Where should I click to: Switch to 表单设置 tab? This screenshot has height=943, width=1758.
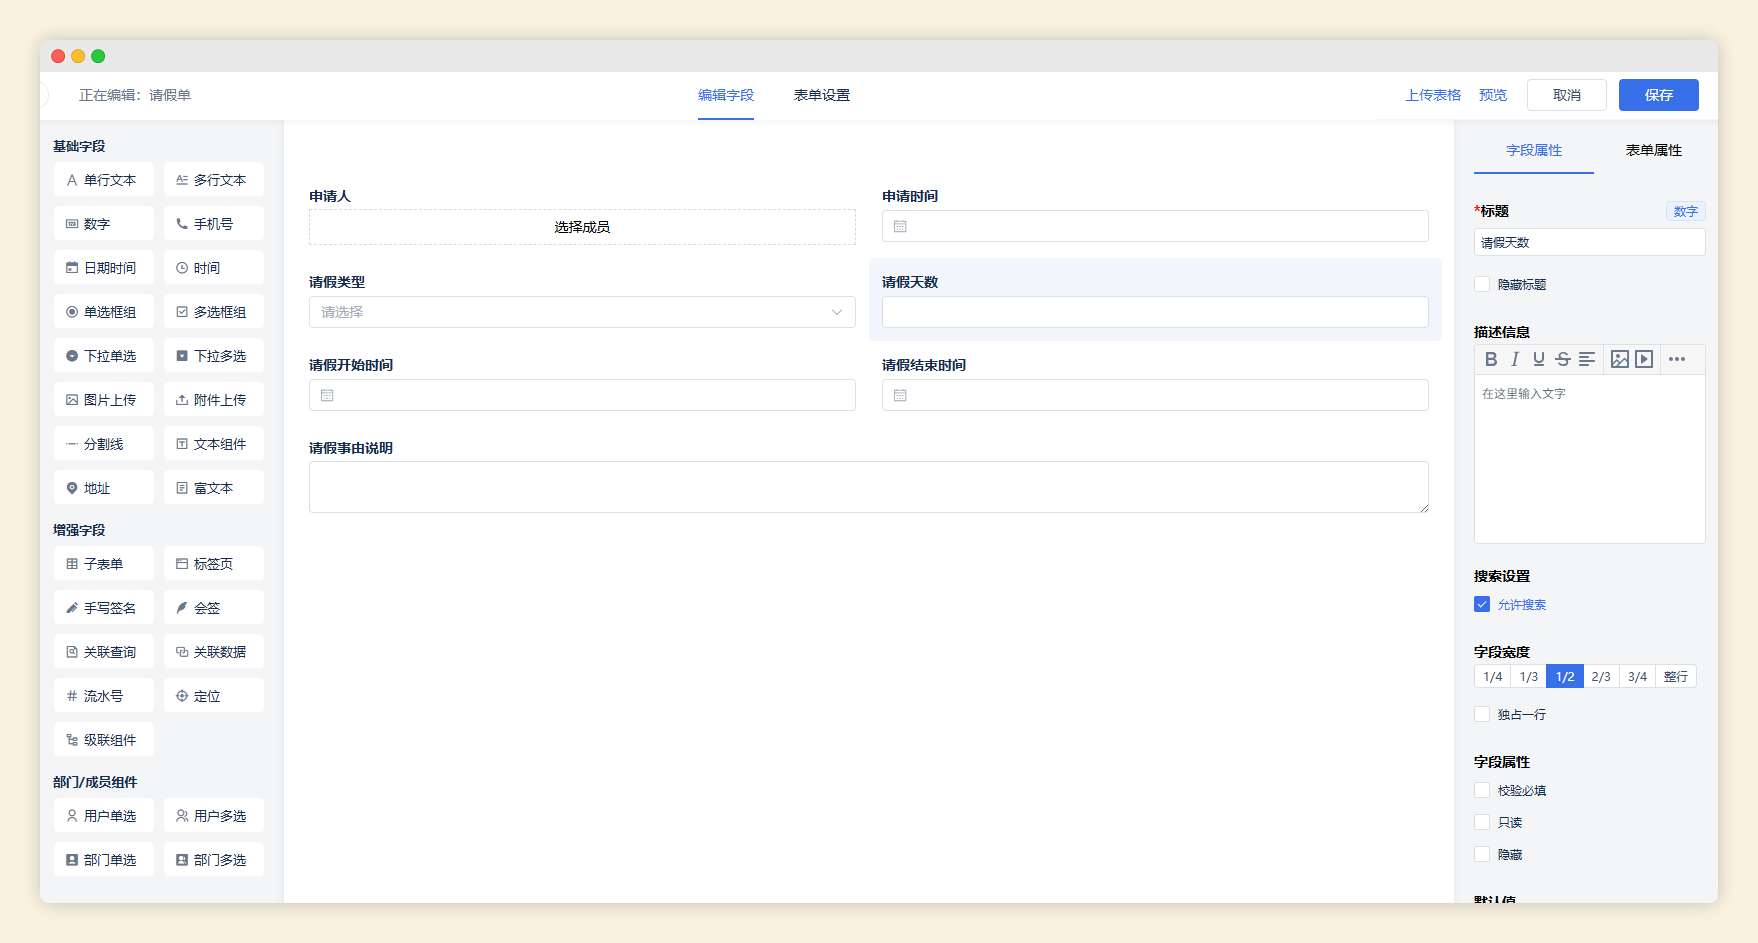pos(822,95)
